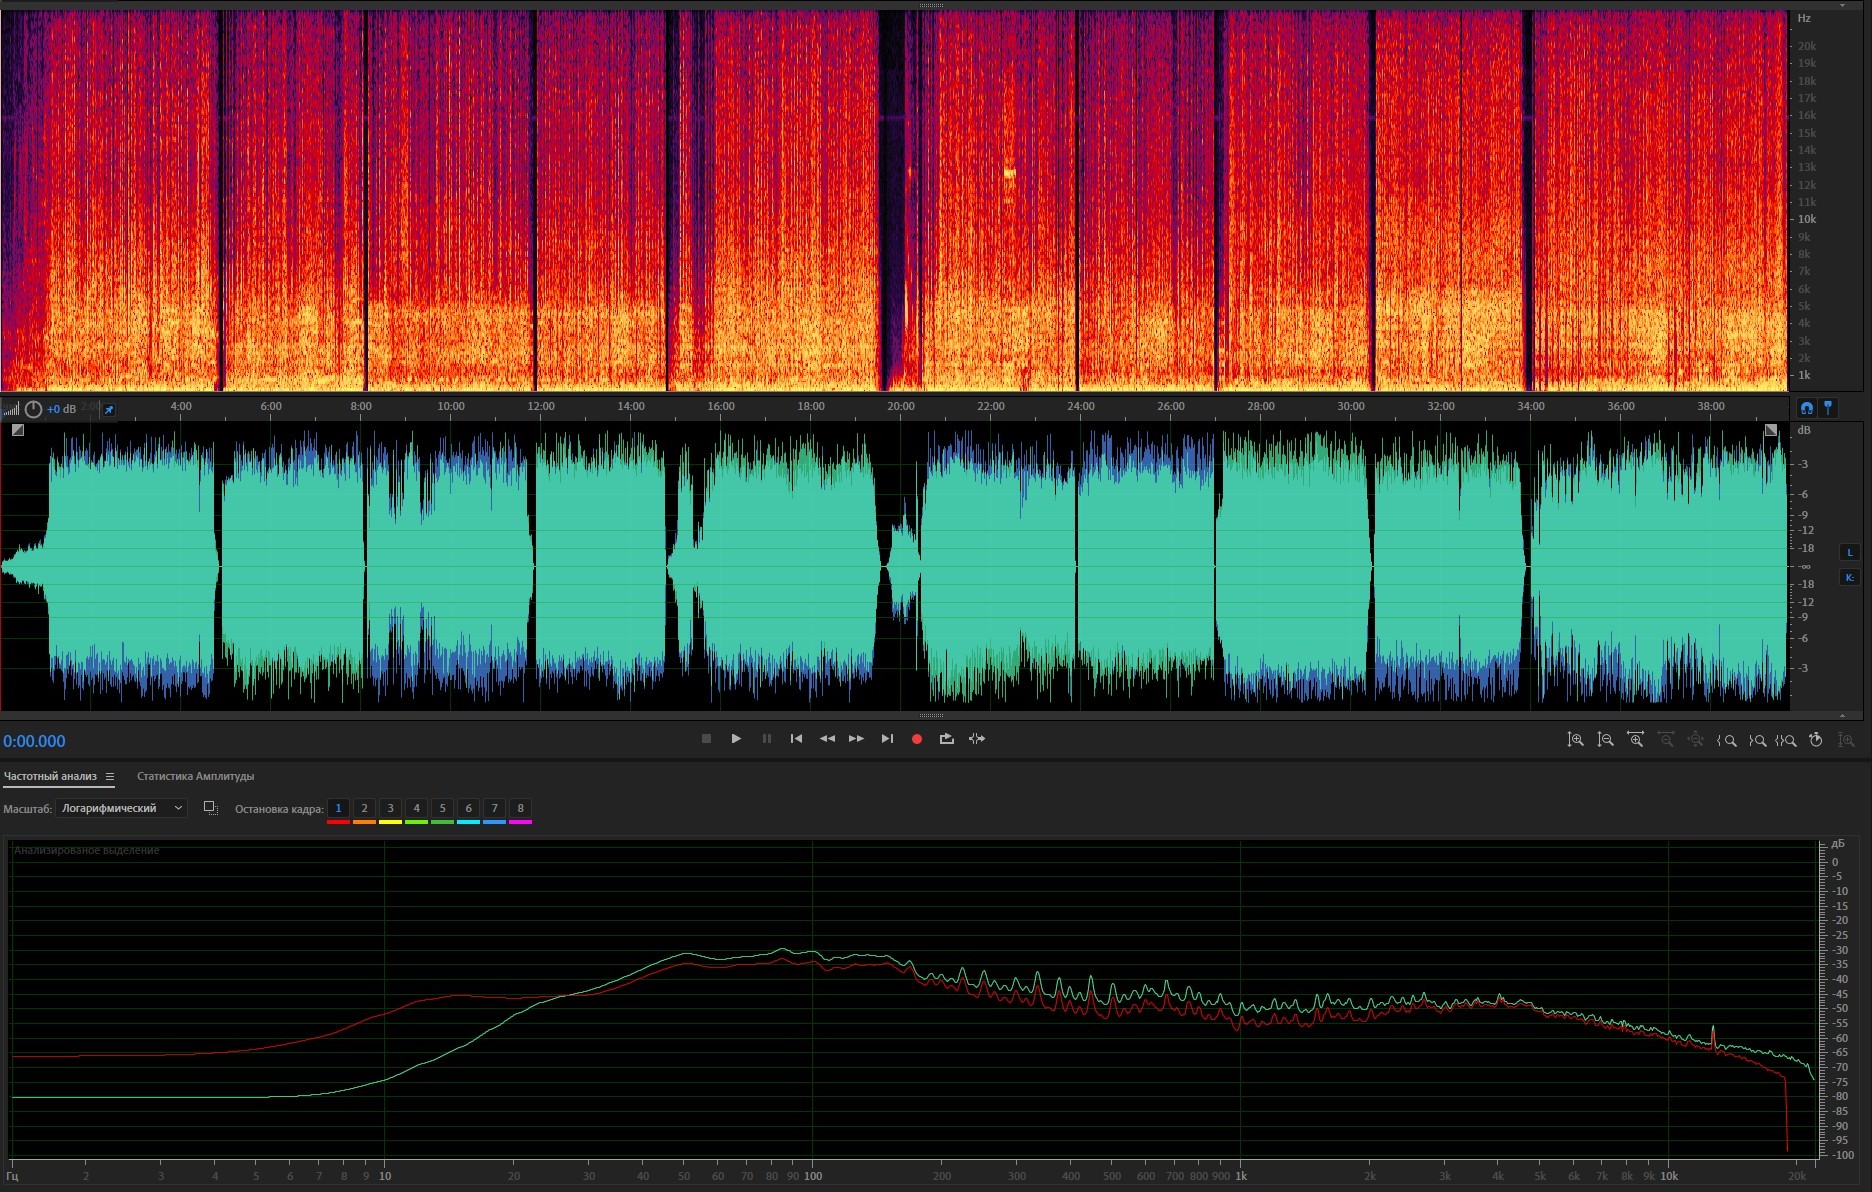Click the Zoom to Selection icon
This screenshot has height=1192, width=1872.
click(x=1786, y=740)
